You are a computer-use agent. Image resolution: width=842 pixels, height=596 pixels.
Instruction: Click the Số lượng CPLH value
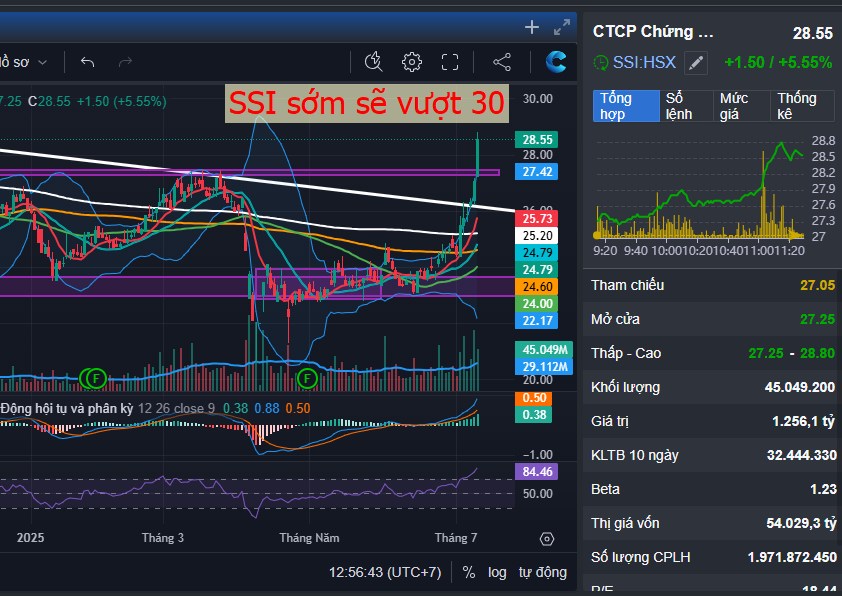[x=792, y=557]
